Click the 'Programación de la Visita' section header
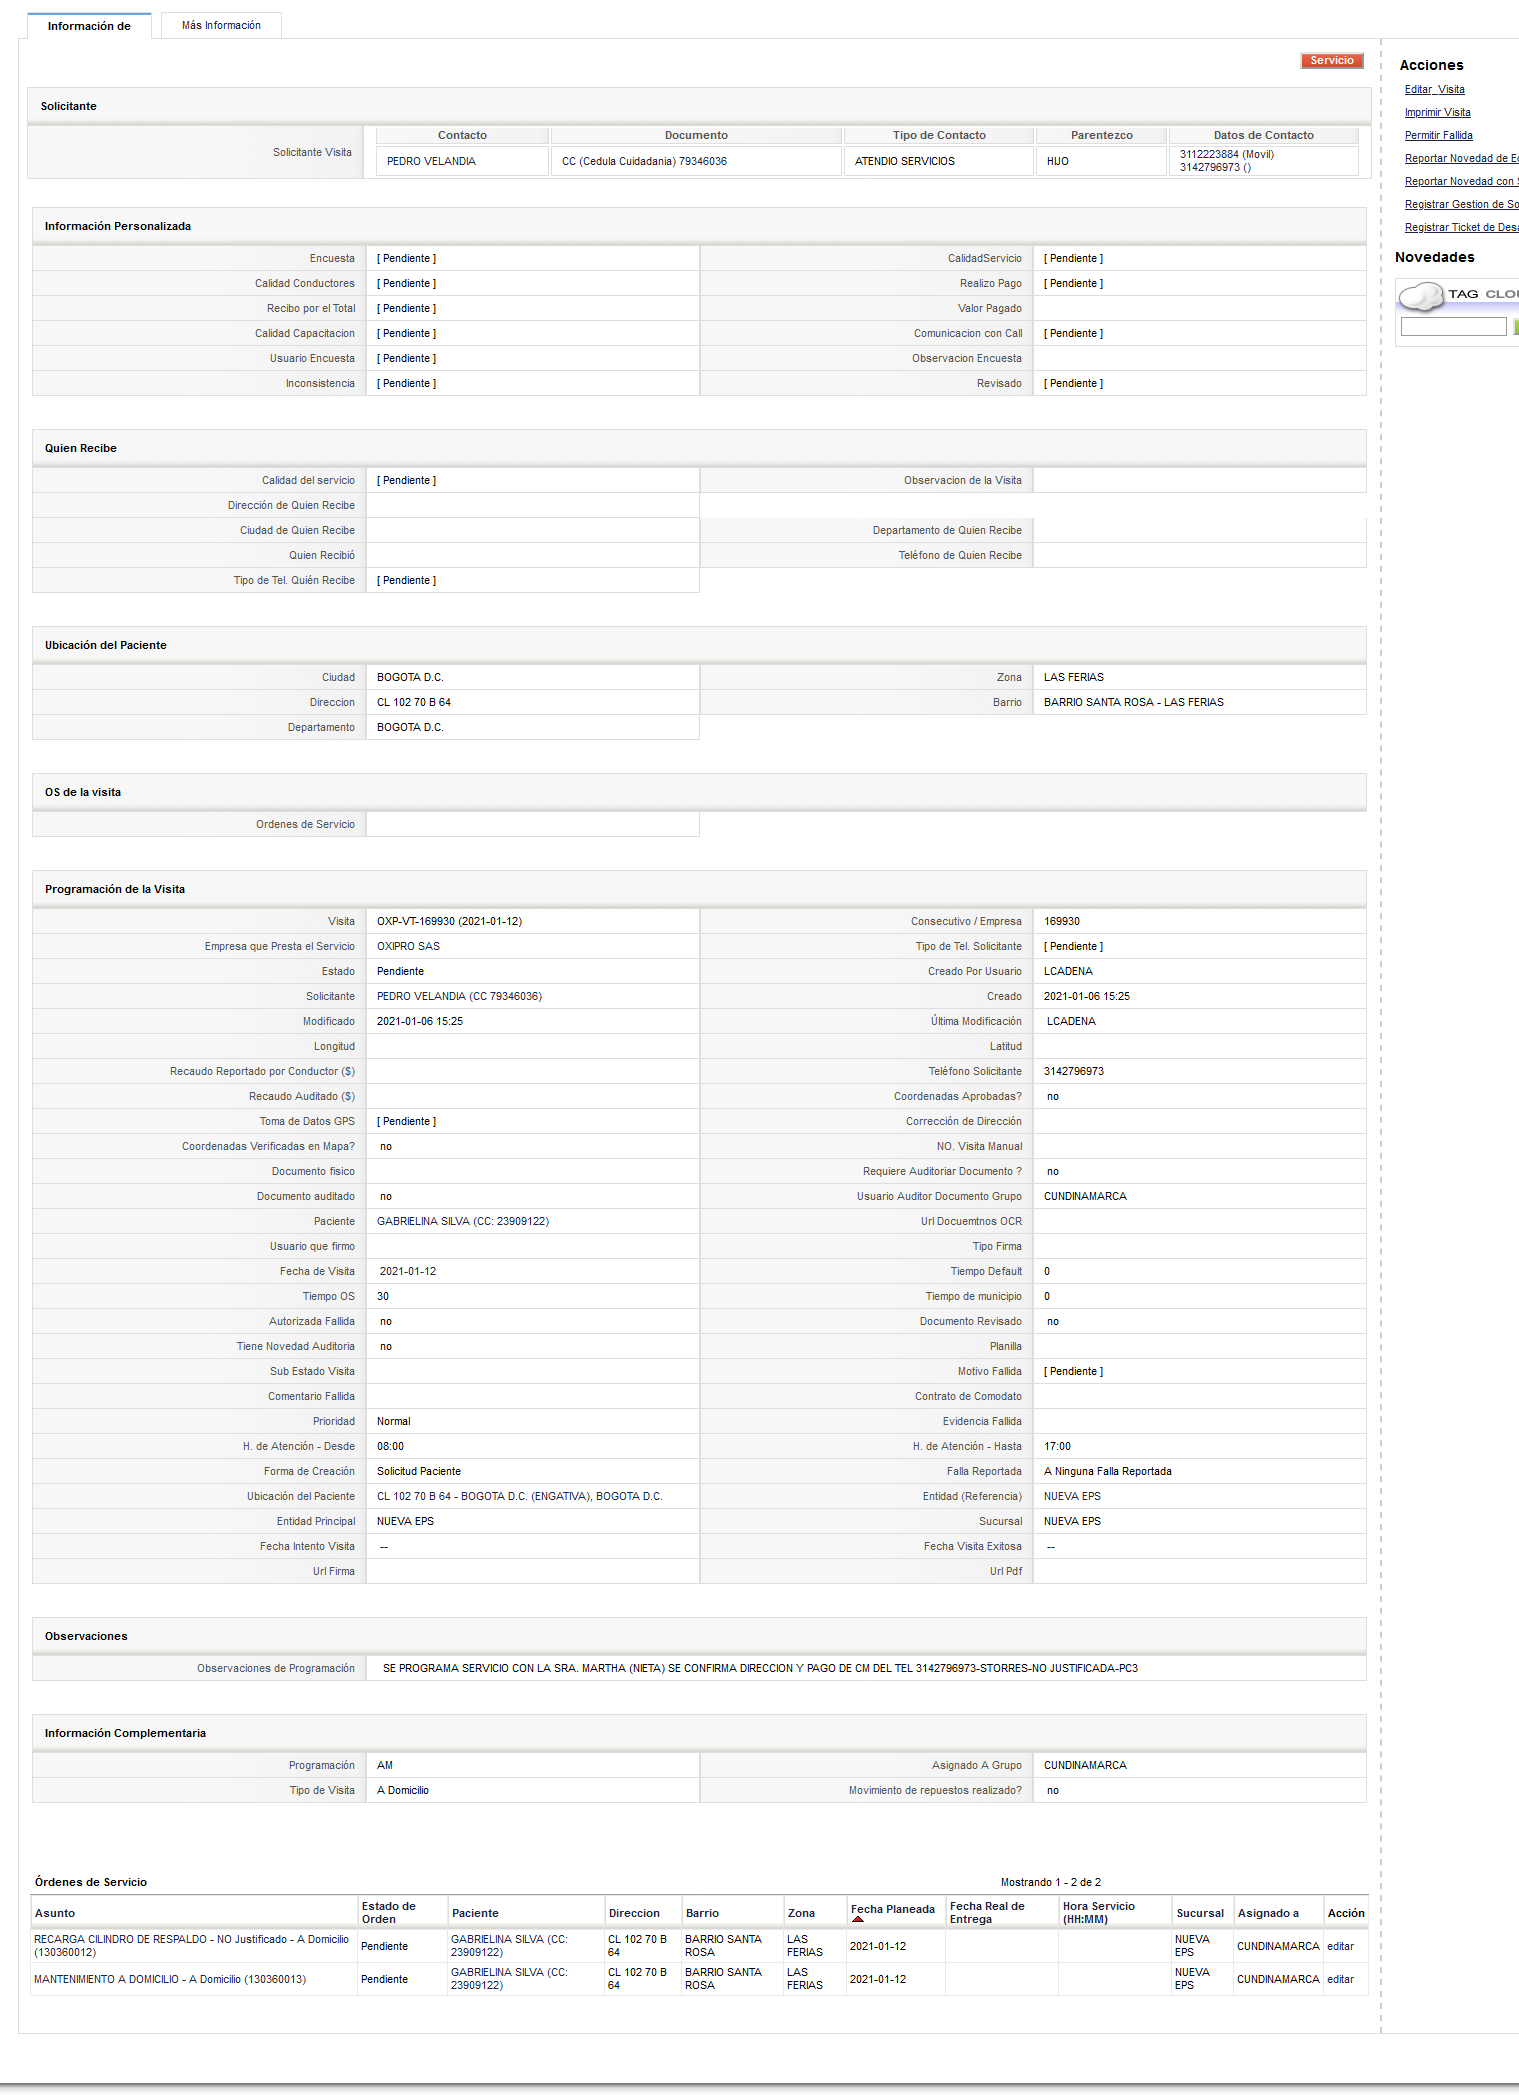Image resolution: width=1519 pixels, height=2095 pixels. (x=699, y=889)
